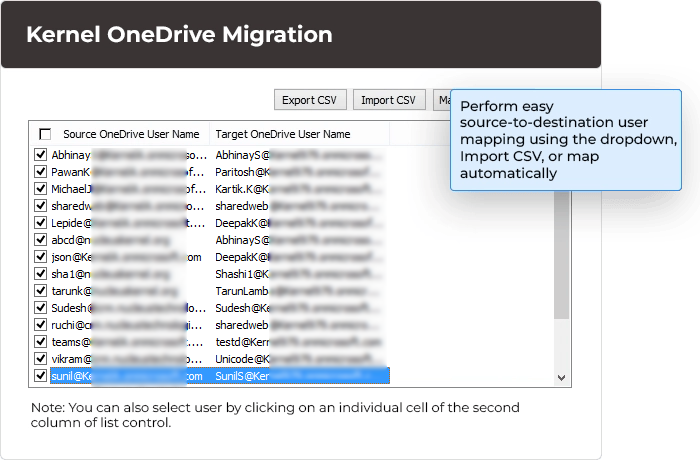Toggle the json@ row checkbox
Viewport: 700px width, 460px height.
(x=41, y=257)
